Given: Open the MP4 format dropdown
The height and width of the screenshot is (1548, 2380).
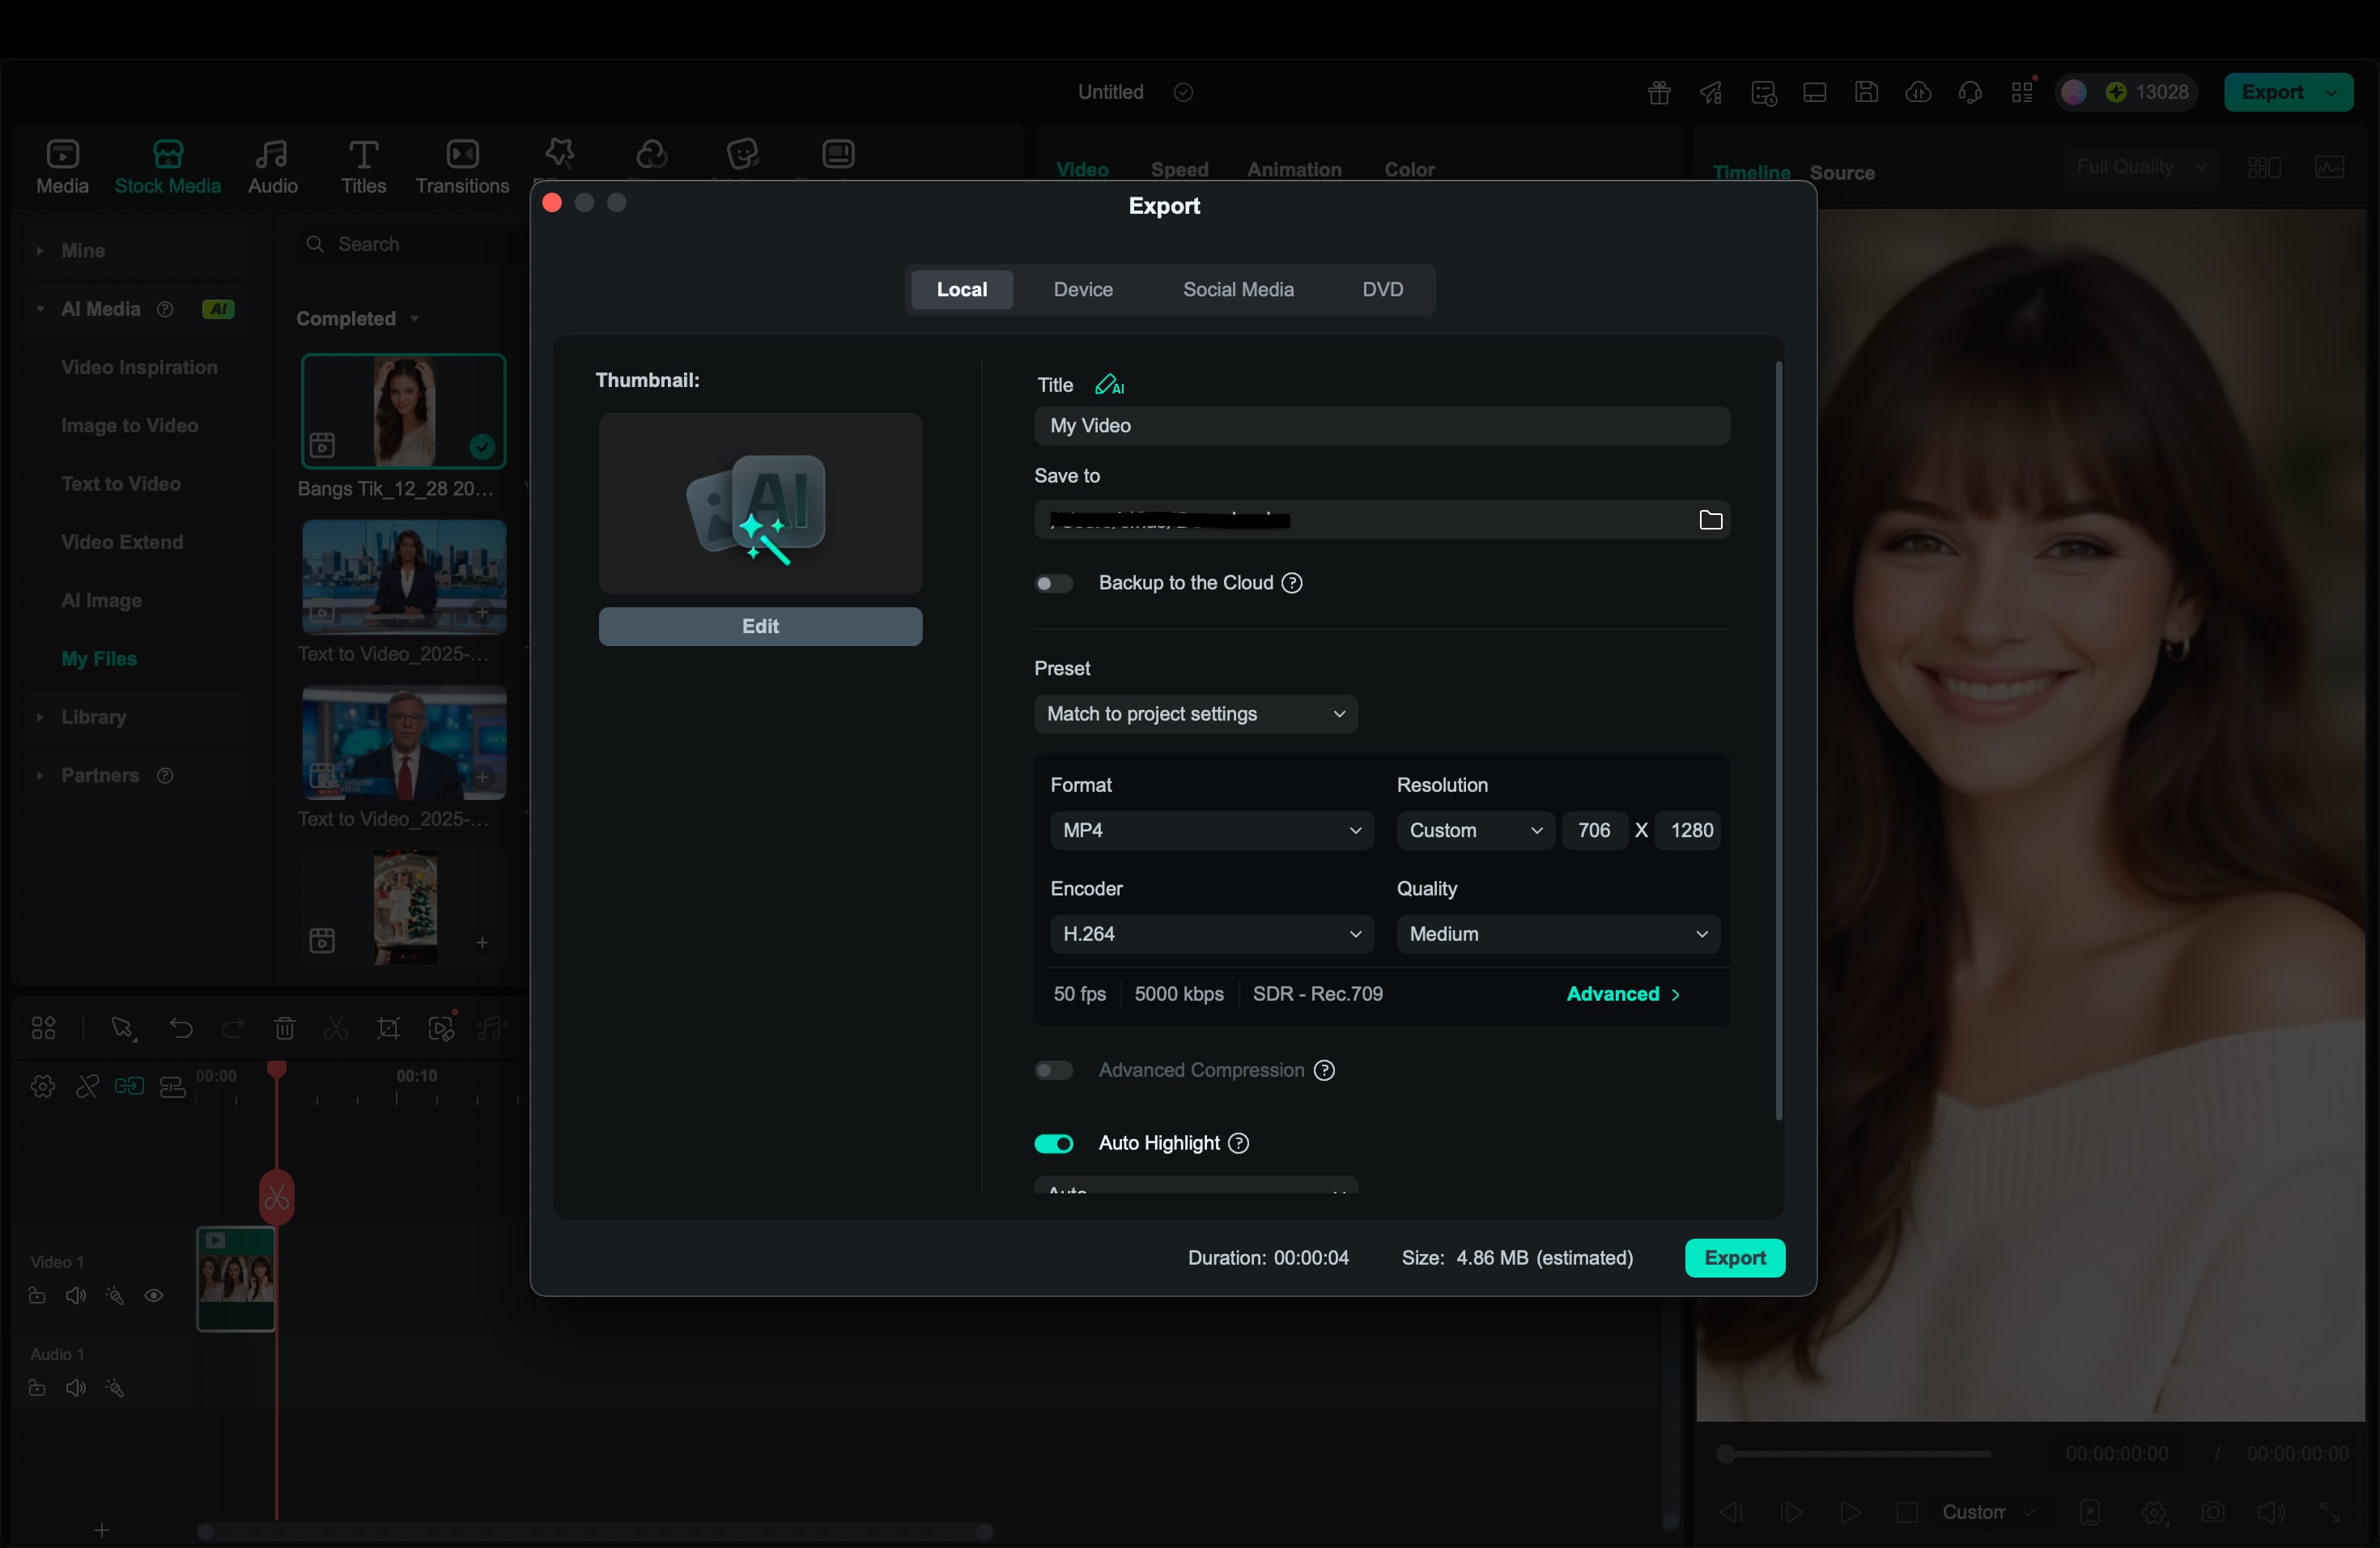Looking at the screenshot, I should tap(1211, 830).
